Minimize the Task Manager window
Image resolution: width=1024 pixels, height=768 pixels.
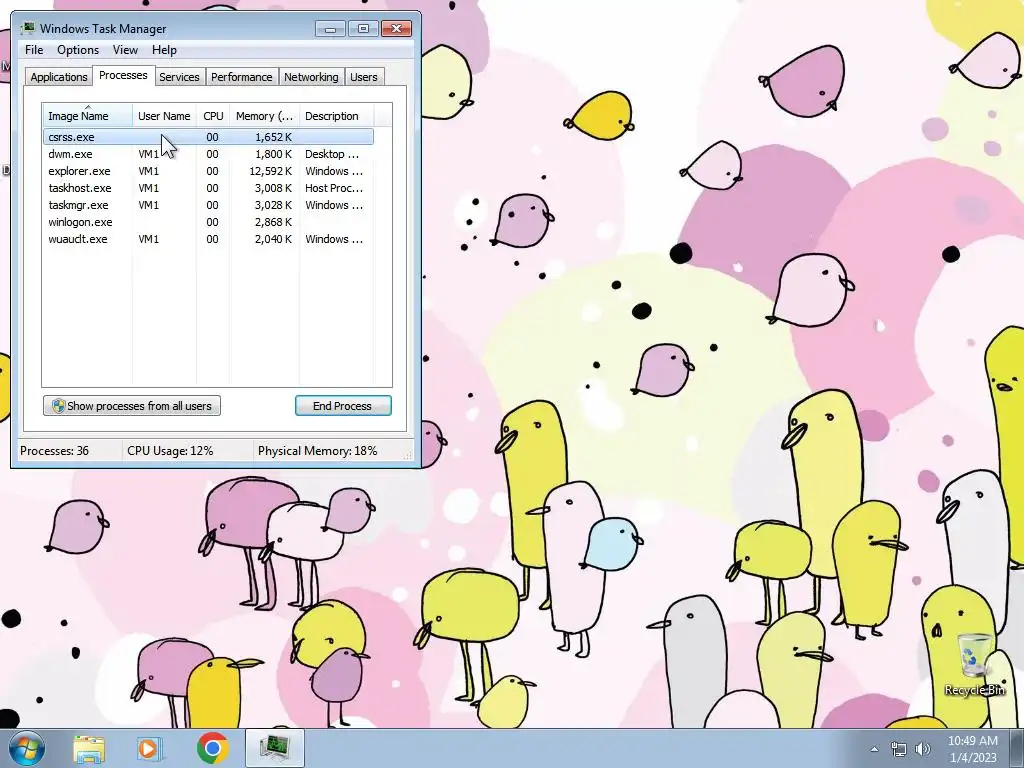click(330, 29)
